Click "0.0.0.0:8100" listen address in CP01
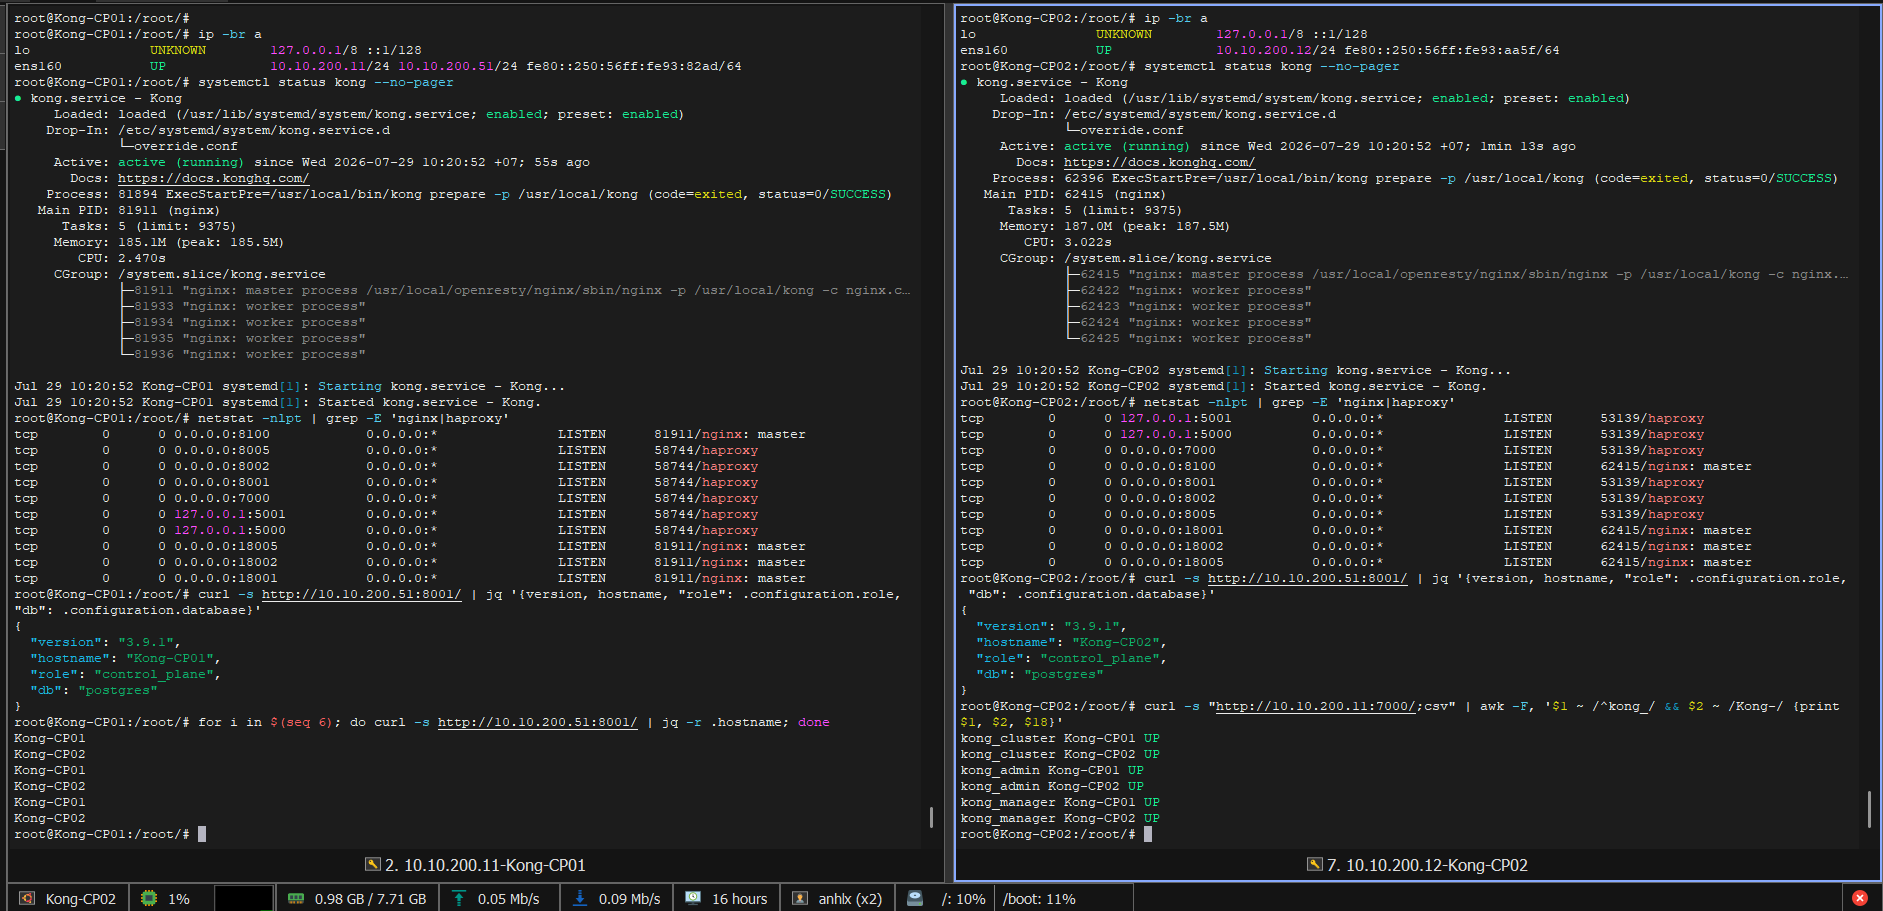This screenshot has height=911, width=1883. pyautogui.click(x=222, y=434)
